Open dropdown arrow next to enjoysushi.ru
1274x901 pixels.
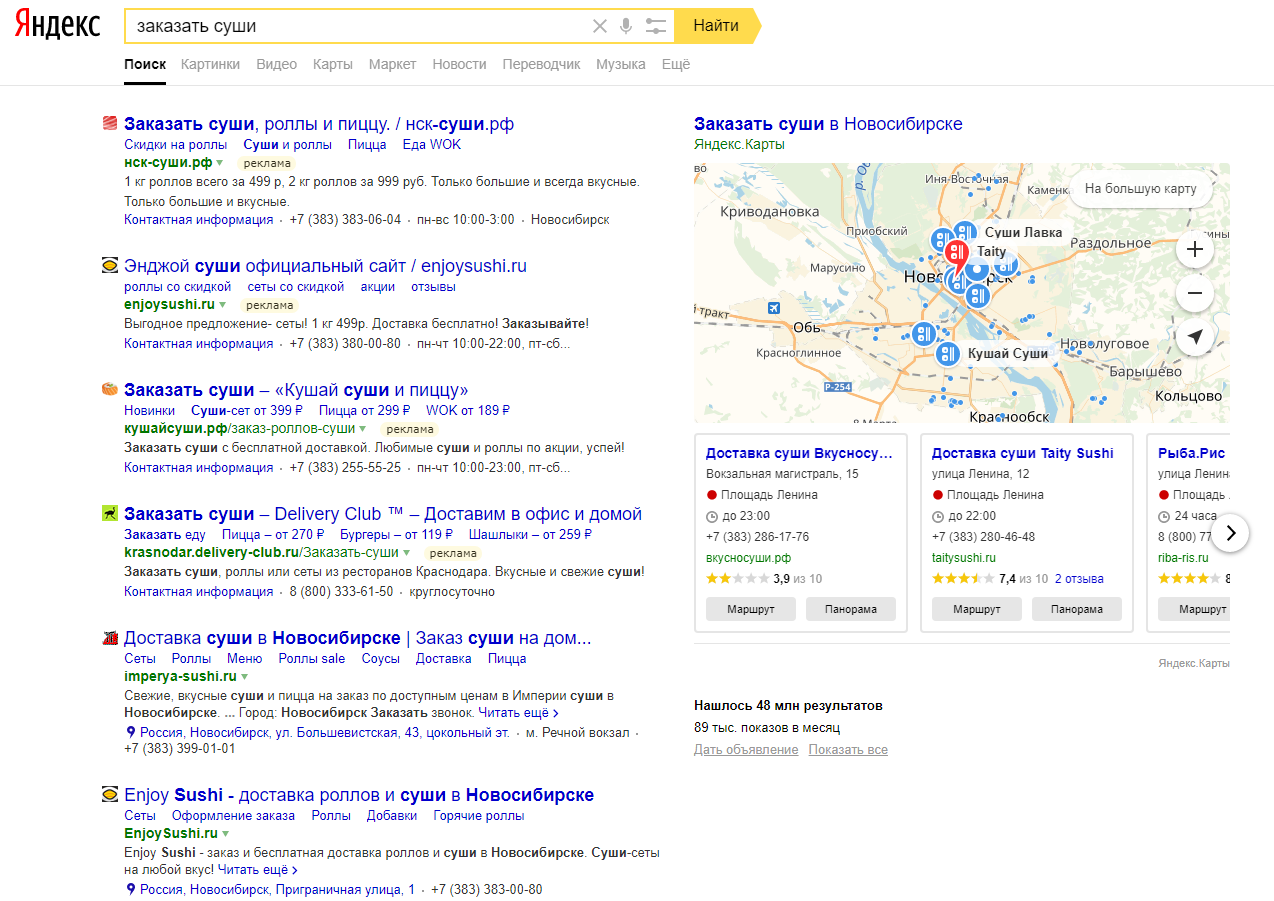tap(223, 304)
